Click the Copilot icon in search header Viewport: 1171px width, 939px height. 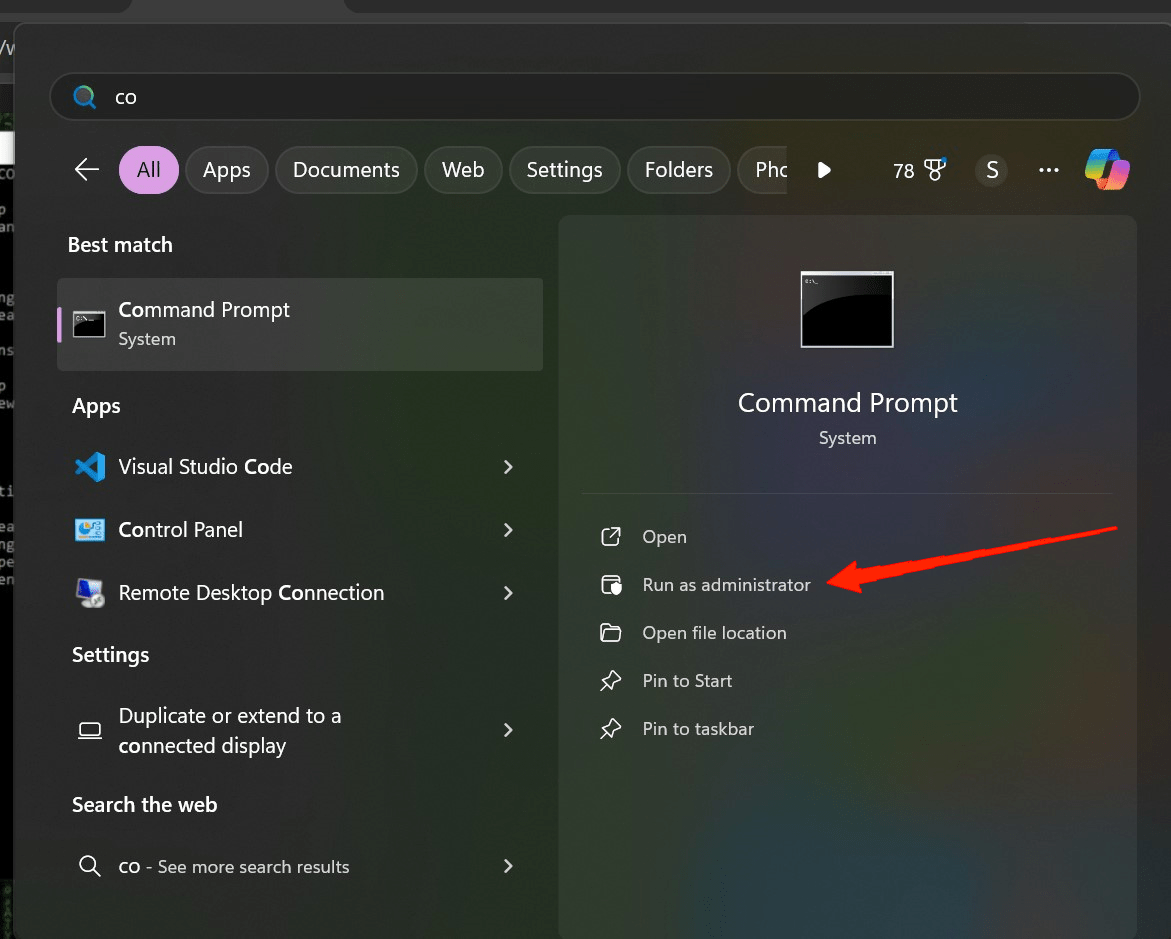tap(1107, 170)
